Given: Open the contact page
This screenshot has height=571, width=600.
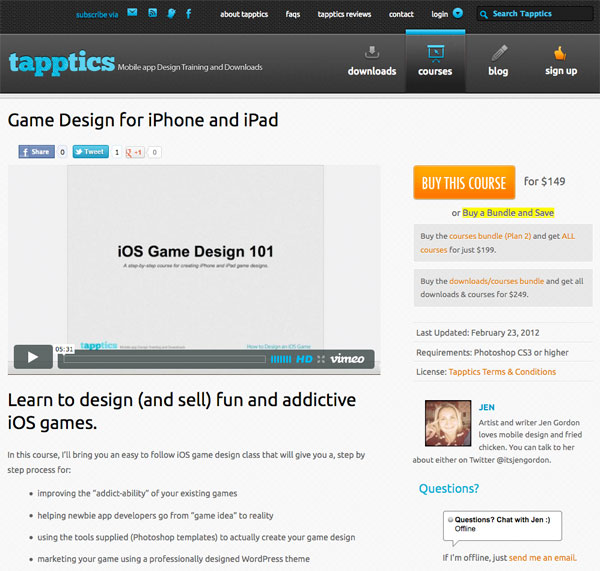Looking at the screenshot, I should [401, 15].
